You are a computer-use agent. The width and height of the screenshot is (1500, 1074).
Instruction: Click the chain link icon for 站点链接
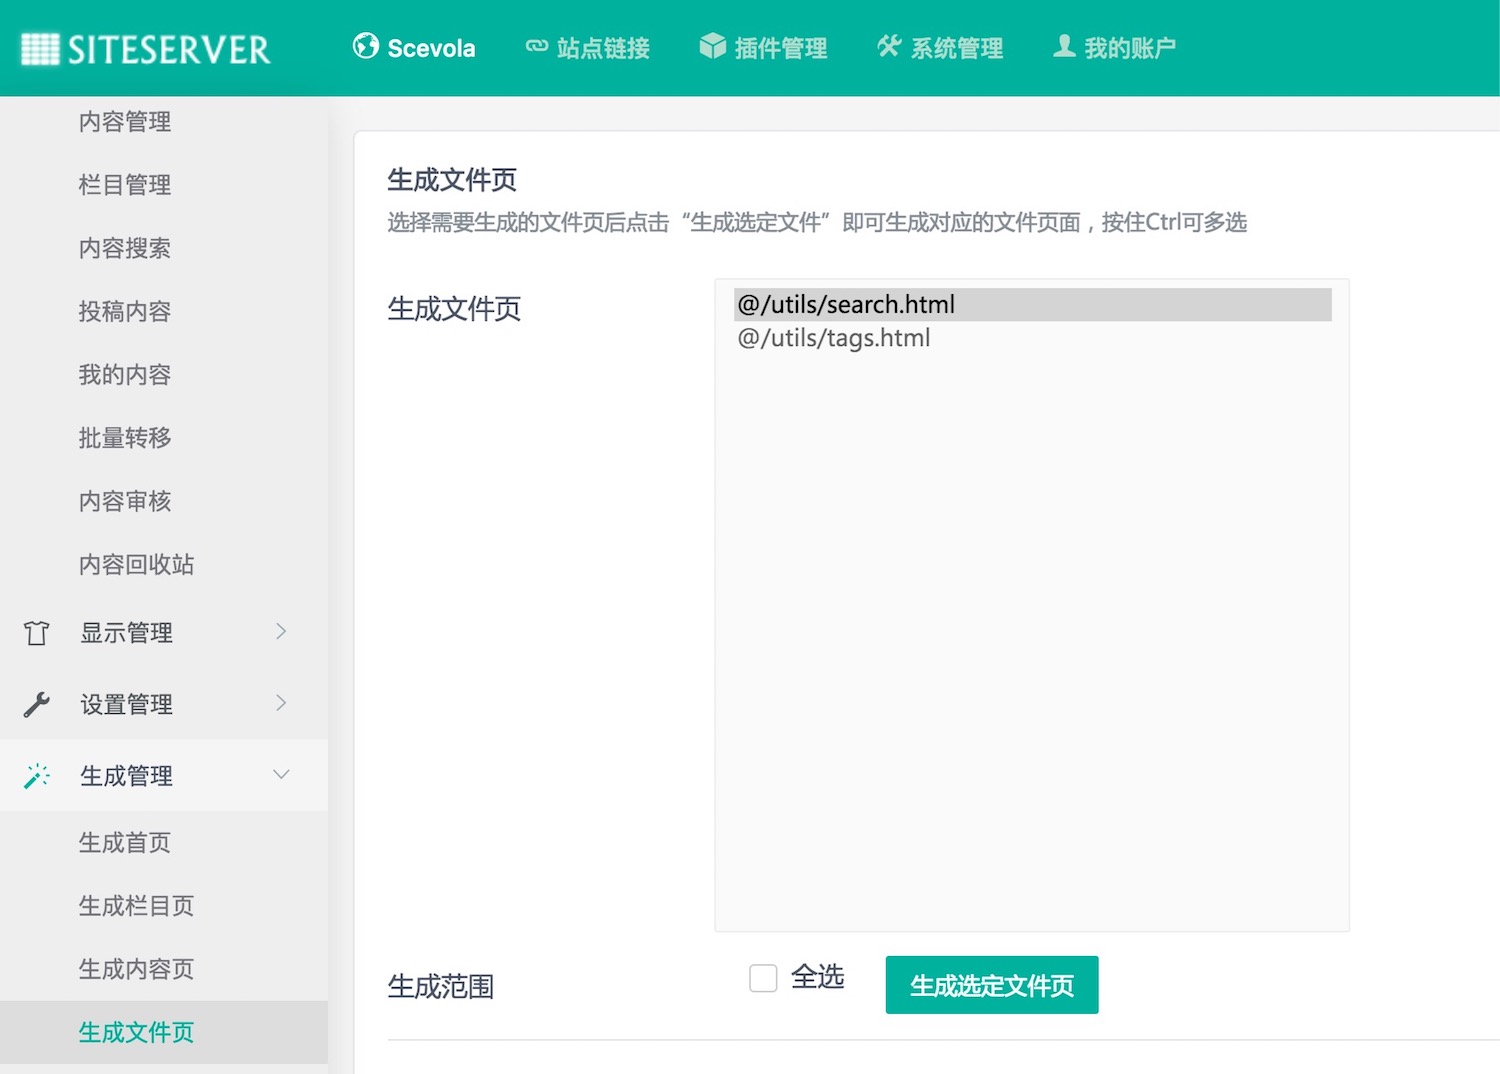(537, 46)
